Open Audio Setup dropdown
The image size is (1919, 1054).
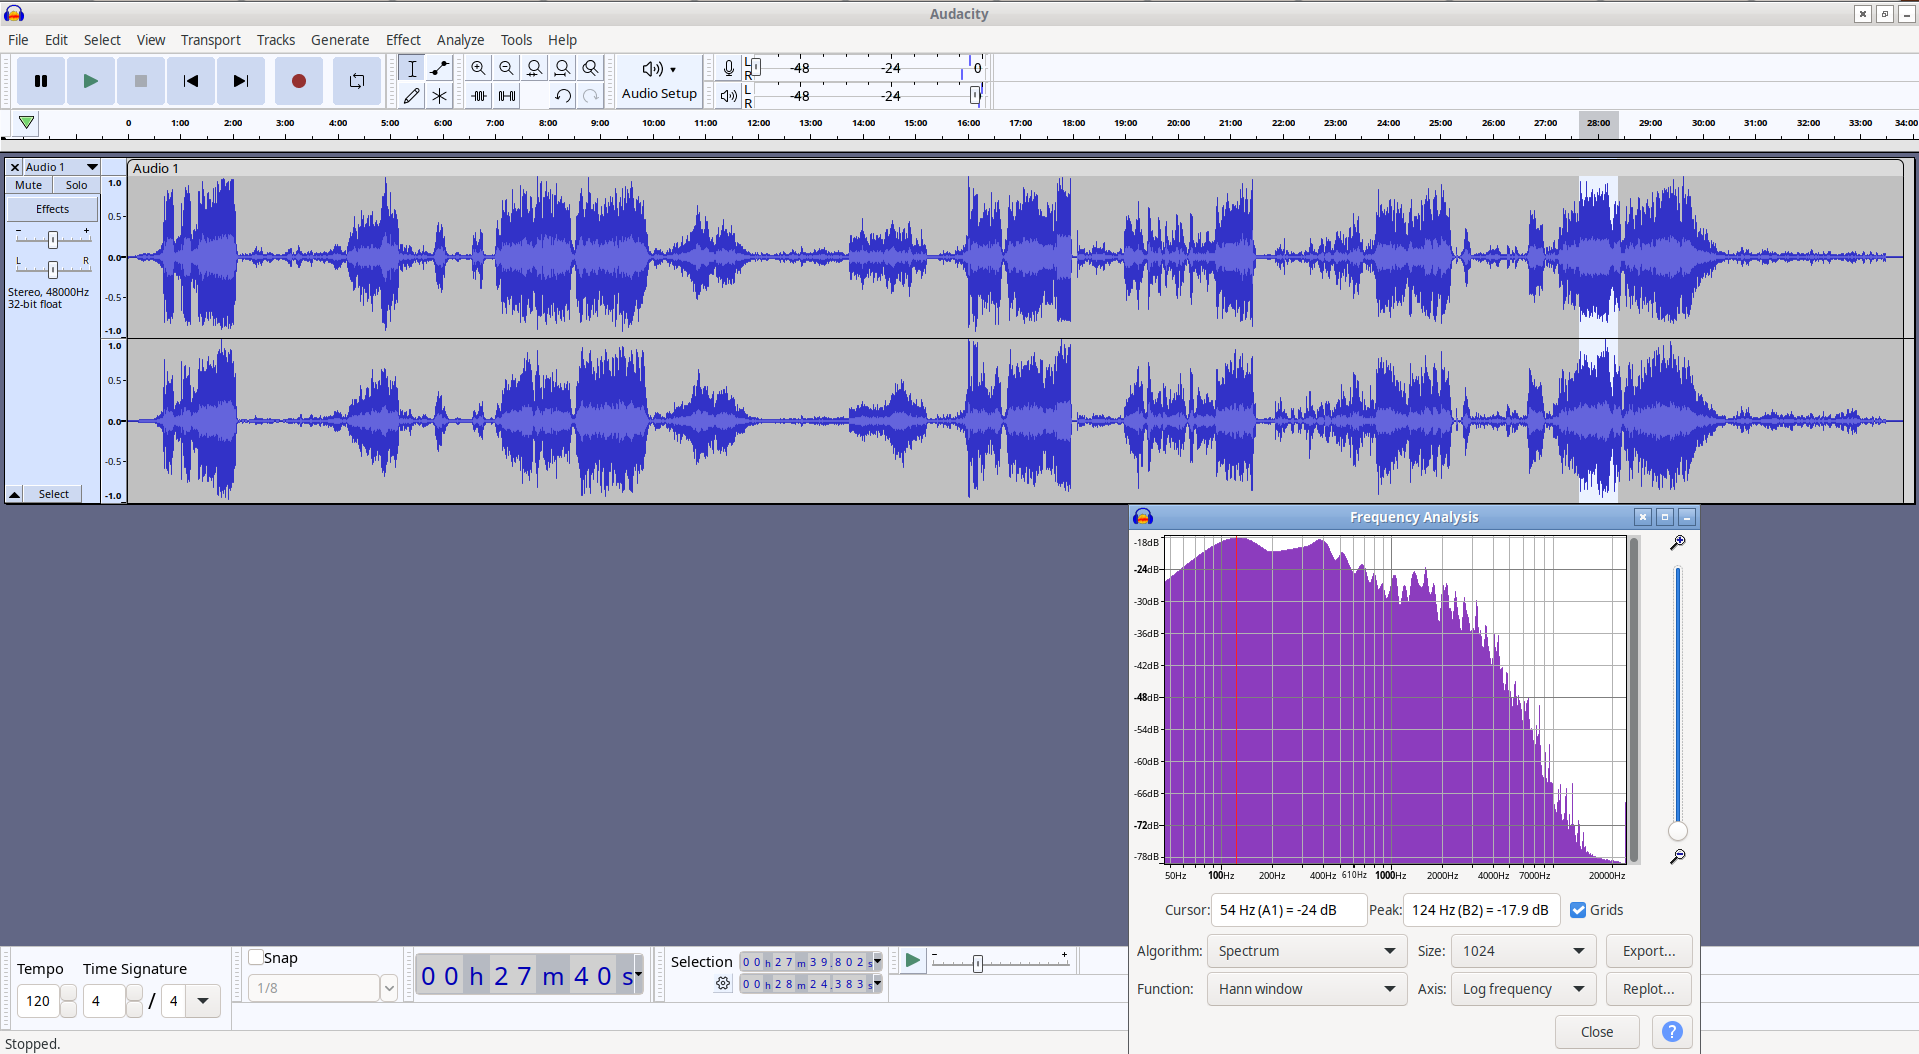659,80
